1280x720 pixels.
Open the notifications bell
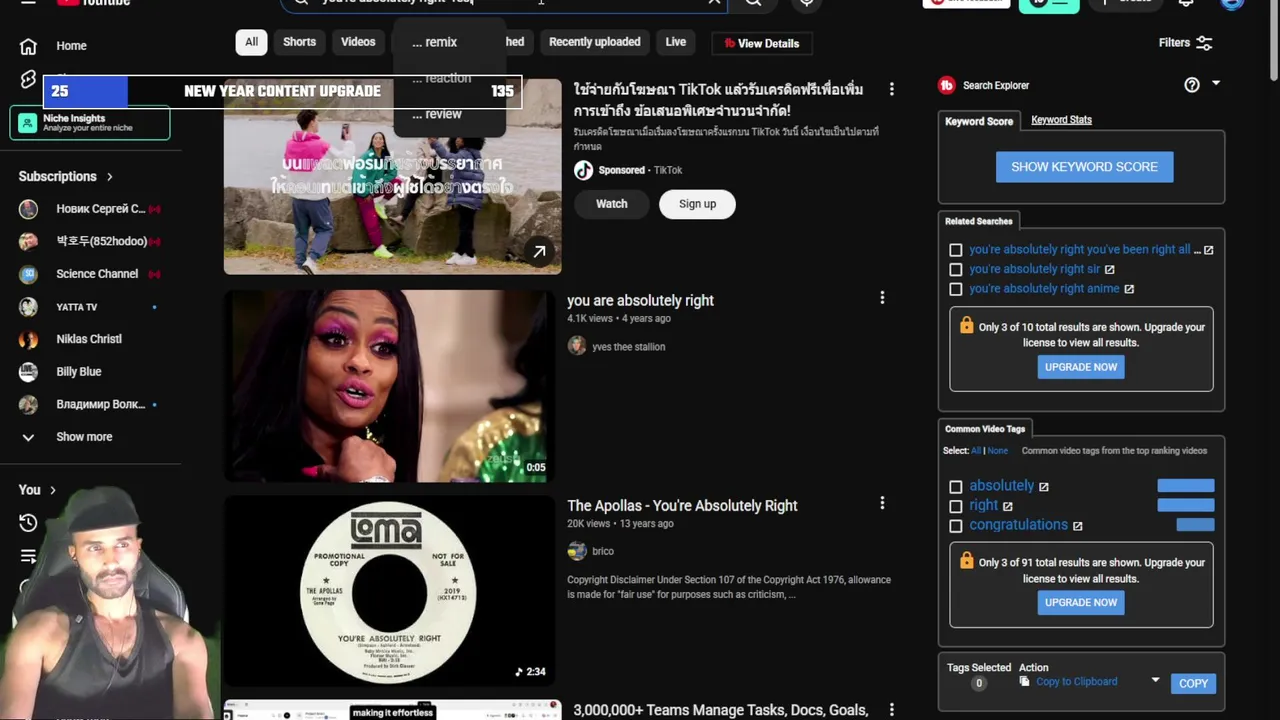click(x=1186, y=3)
